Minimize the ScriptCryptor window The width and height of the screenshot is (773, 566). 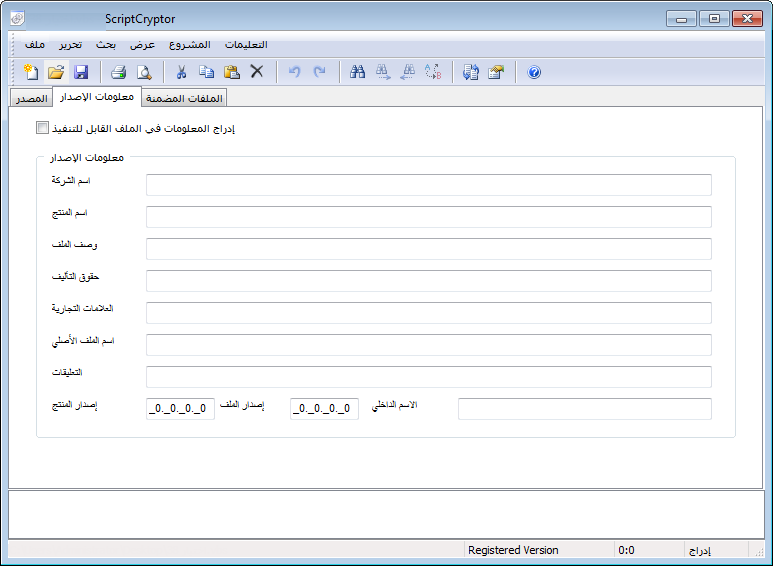681,19
